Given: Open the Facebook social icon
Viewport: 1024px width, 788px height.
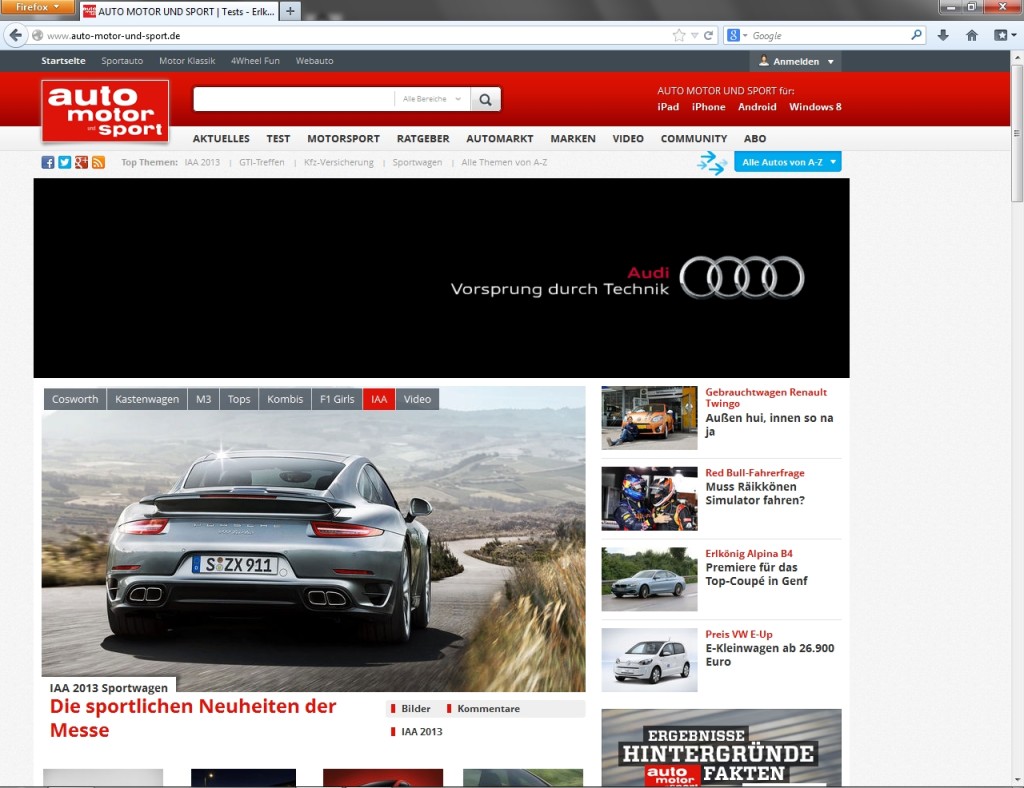Looking at the screenshot, I should pos(48,163).
